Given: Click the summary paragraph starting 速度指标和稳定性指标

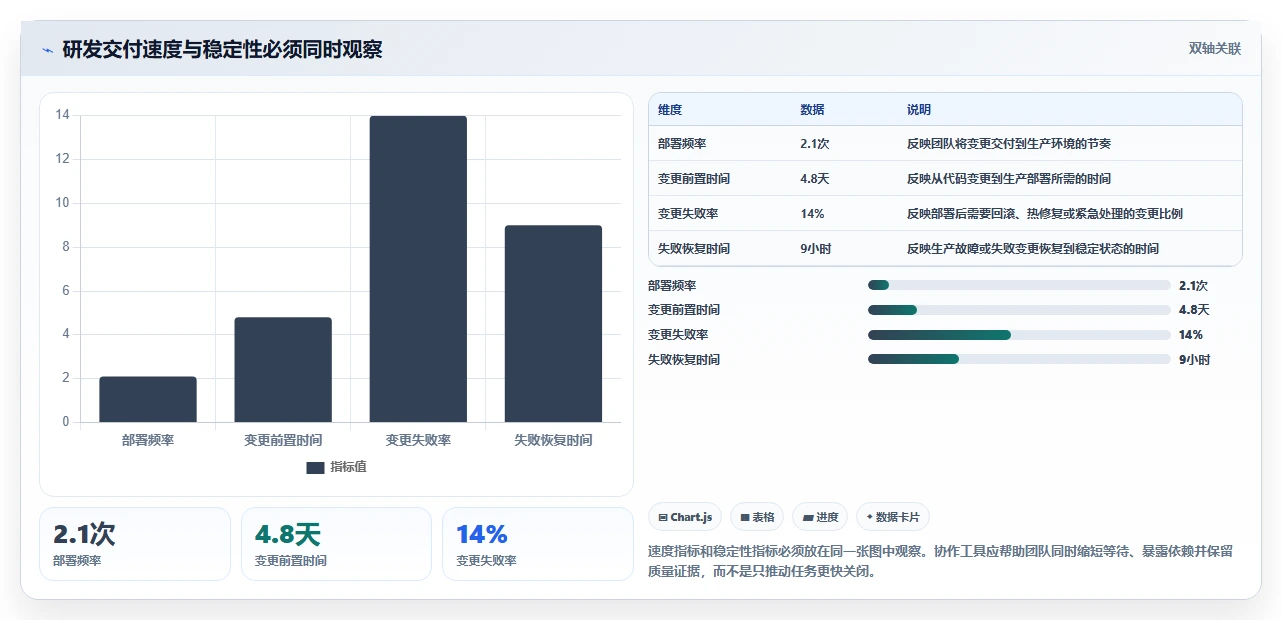Looking at the screenshot, I should (943, 562).
